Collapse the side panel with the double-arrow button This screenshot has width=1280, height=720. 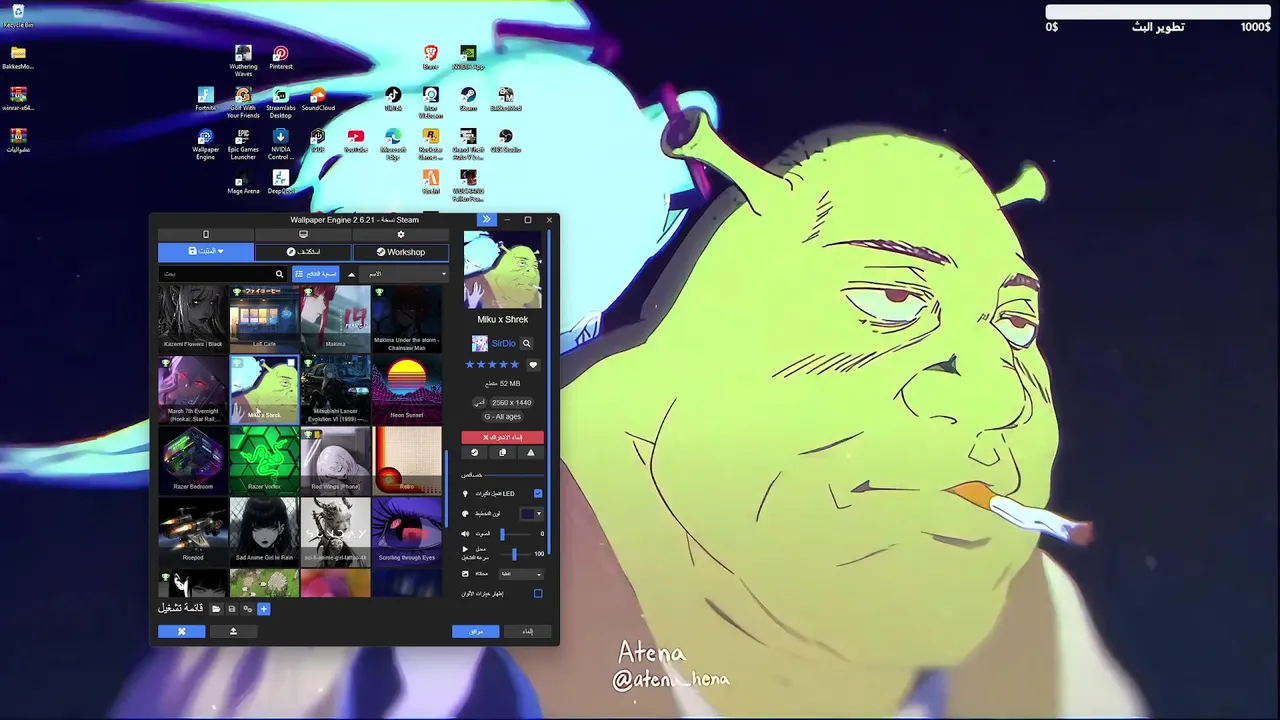pos(486,220)
